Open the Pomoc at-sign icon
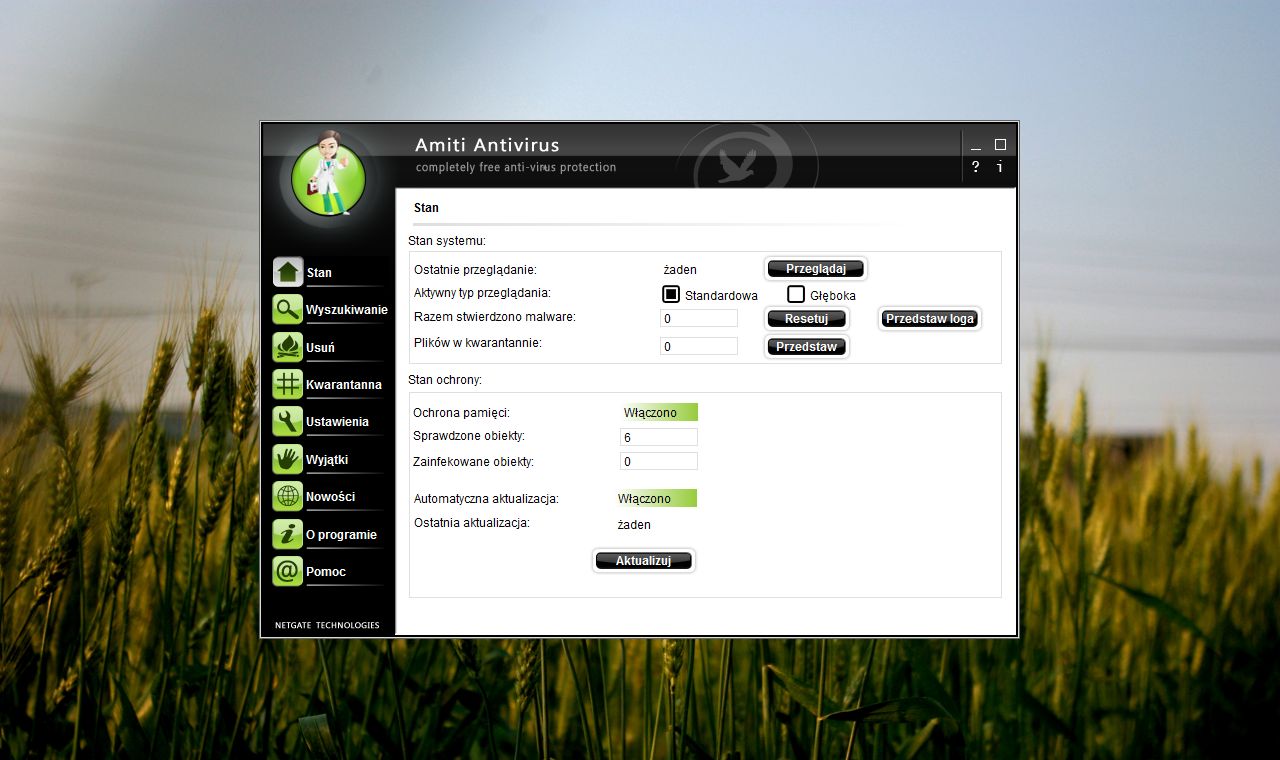This screenshot has width=1280, height=760. tap(288, 571)
